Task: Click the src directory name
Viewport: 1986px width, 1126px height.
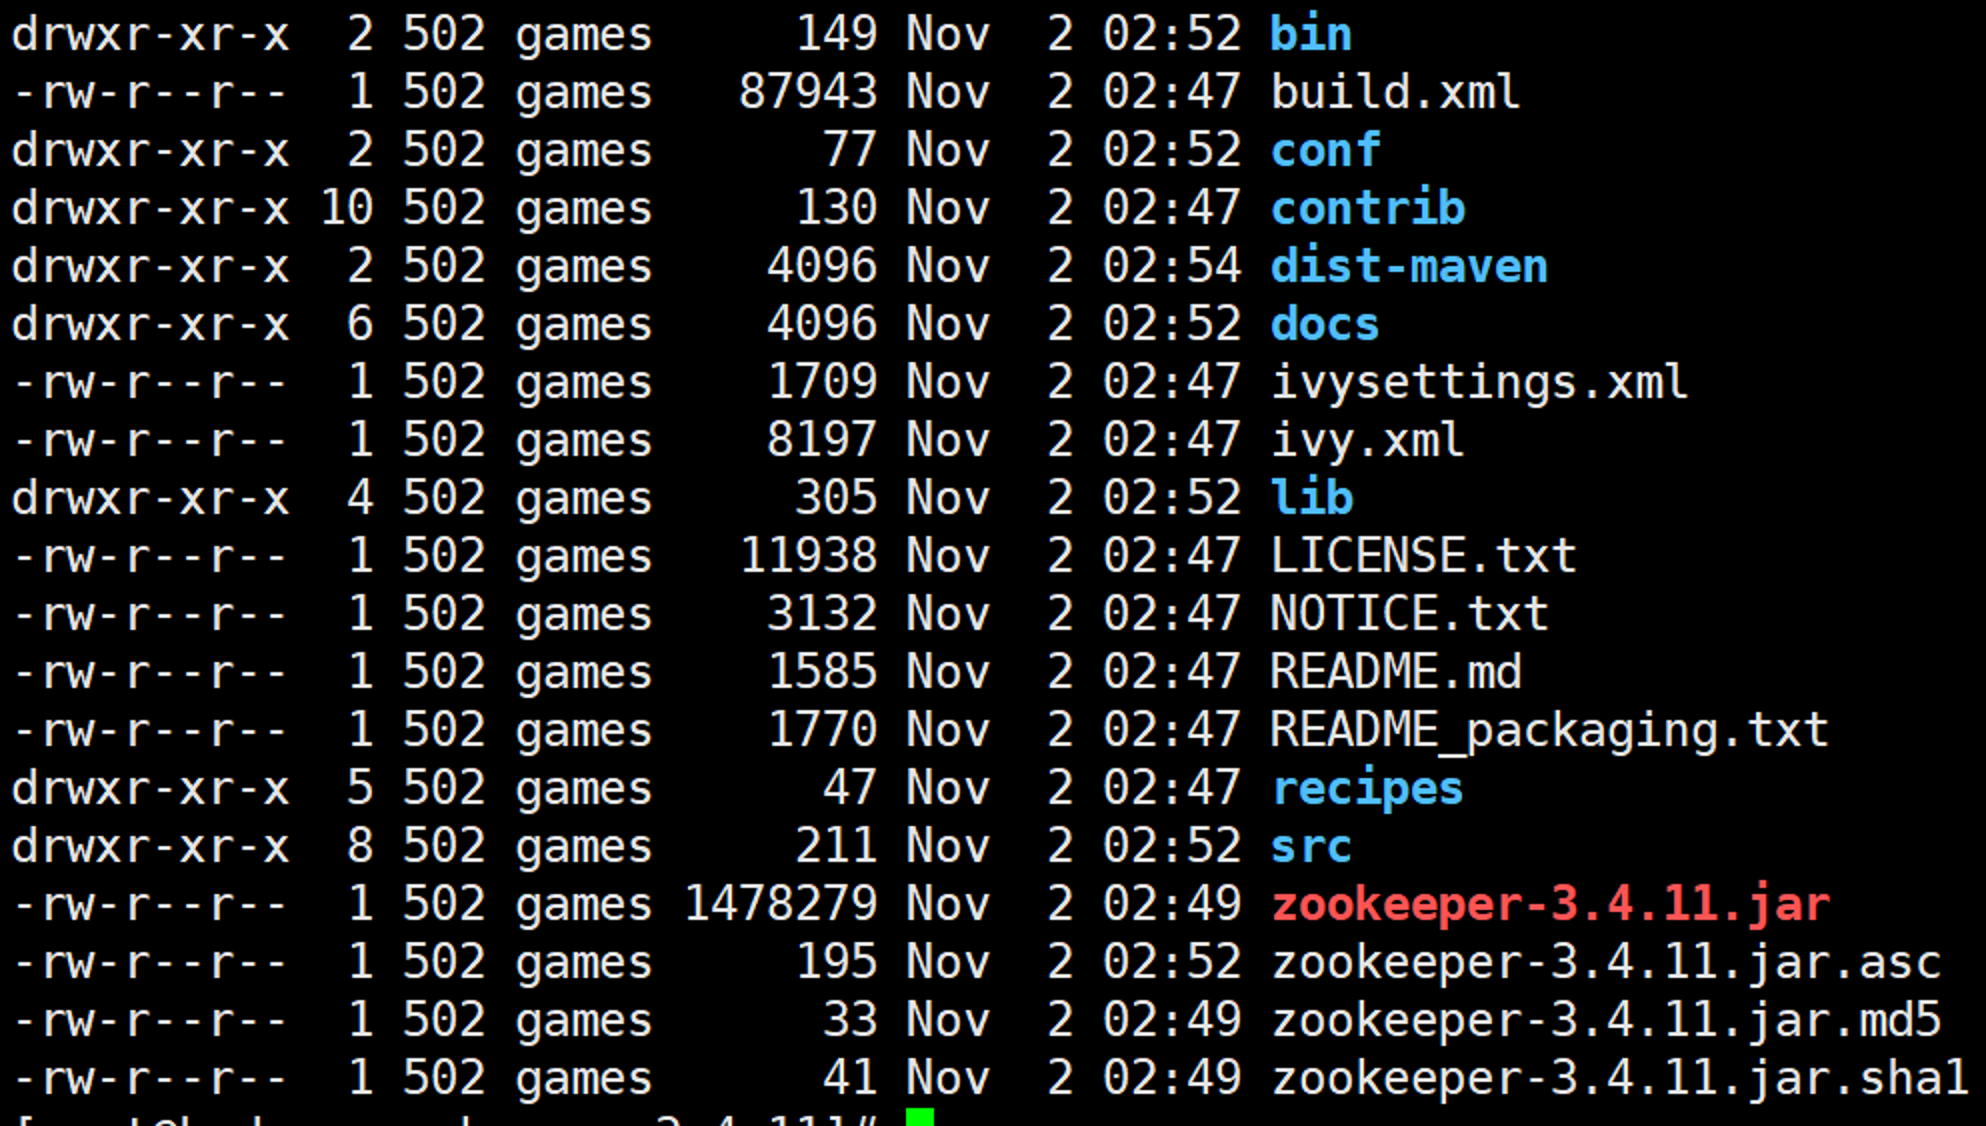Action: (x=1311, y=846)
